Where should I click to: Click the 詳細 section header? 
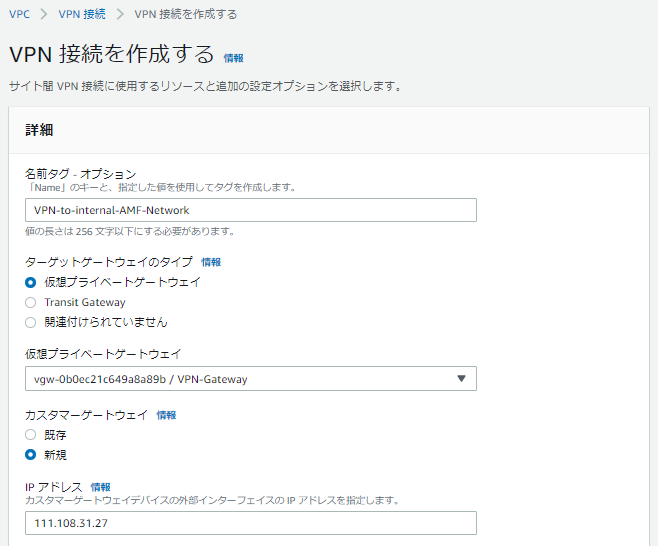[39, 130]
